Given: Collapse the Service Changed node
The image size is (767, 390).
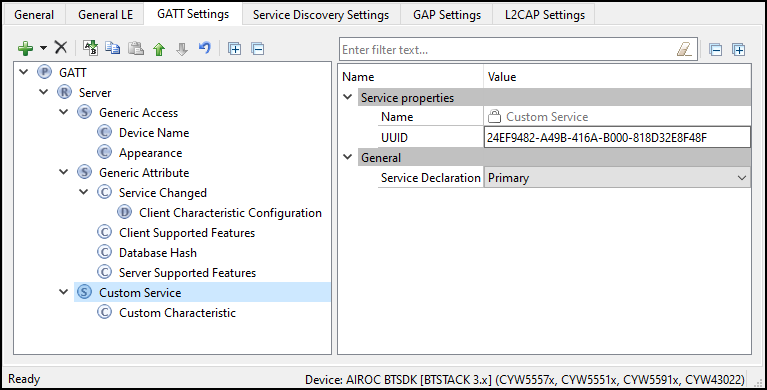Looking at the screenshot, I should pyautogui.click(x=84, y=192).
